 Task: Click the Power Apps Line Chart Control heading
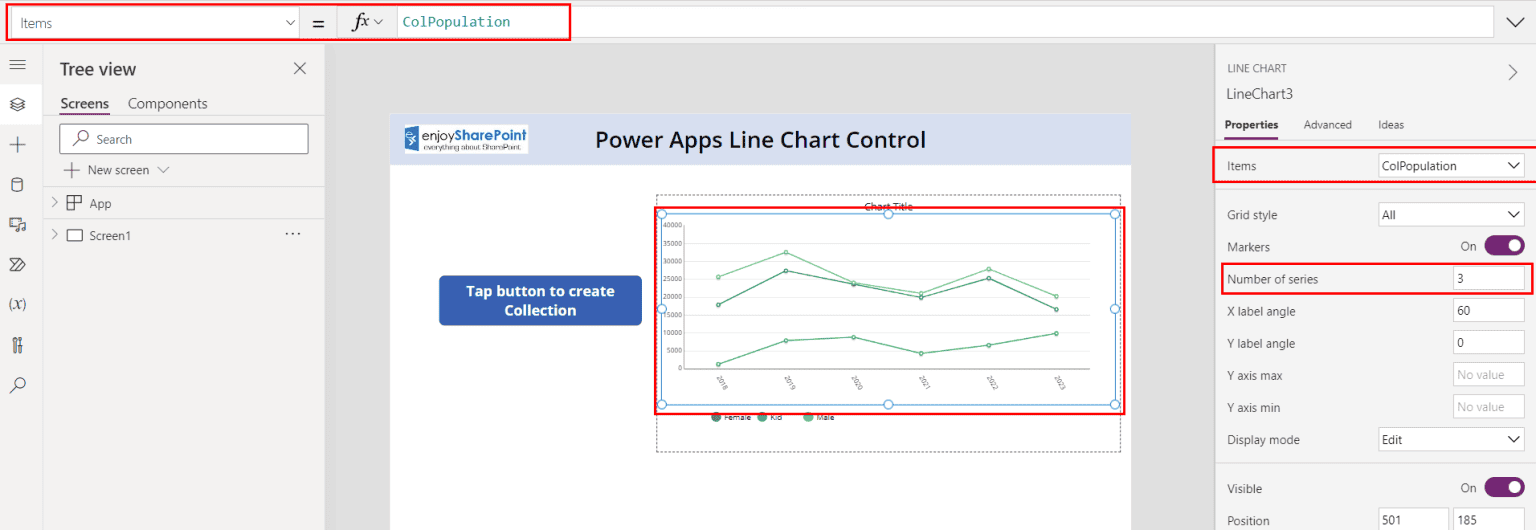[761, 140]
